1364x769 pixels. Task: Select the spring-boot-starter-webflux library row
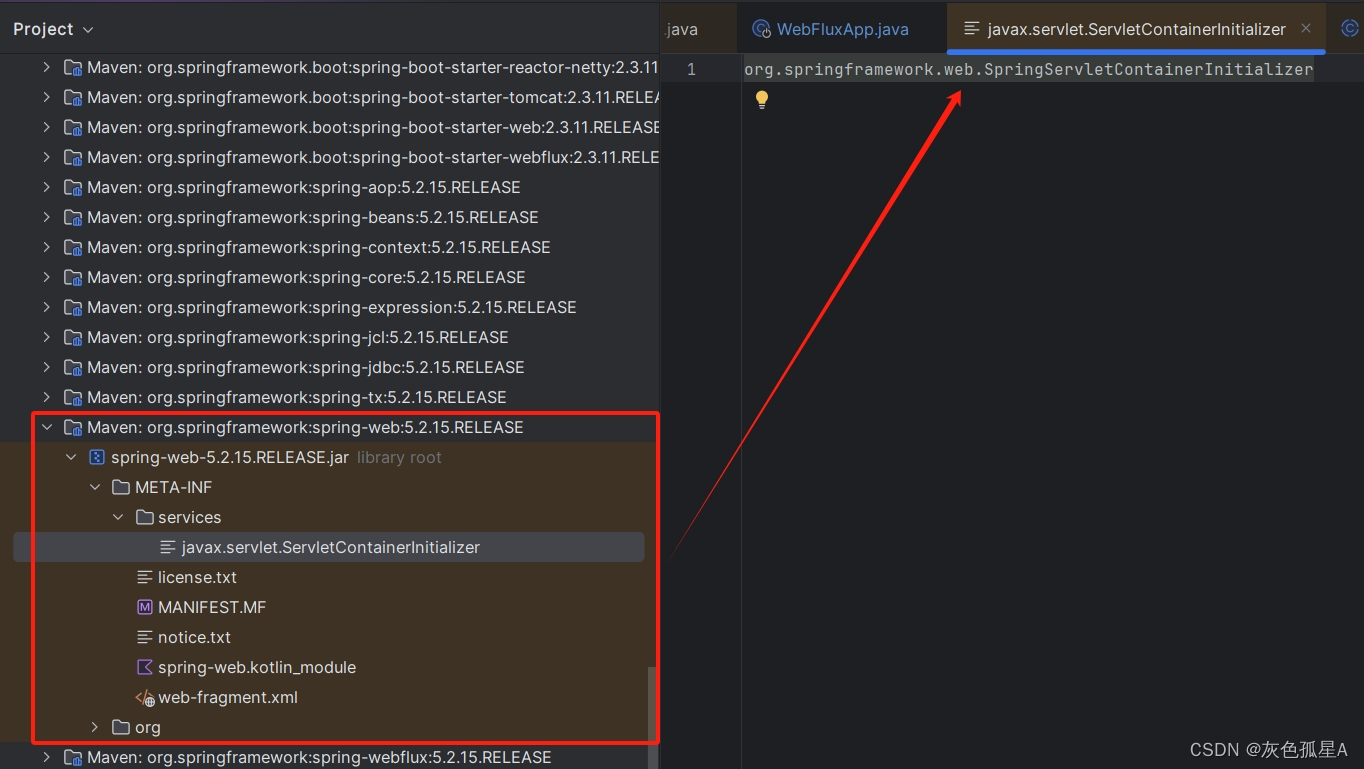(x=329, y=157)
